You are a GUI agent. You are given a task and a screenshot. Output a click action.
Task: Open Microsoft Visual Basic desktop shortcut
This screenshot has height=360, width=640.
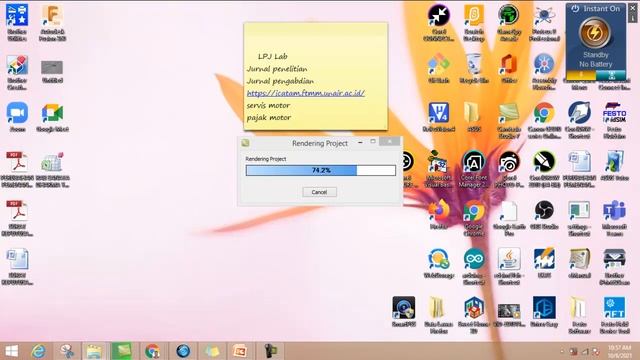(x=439, y=169)
